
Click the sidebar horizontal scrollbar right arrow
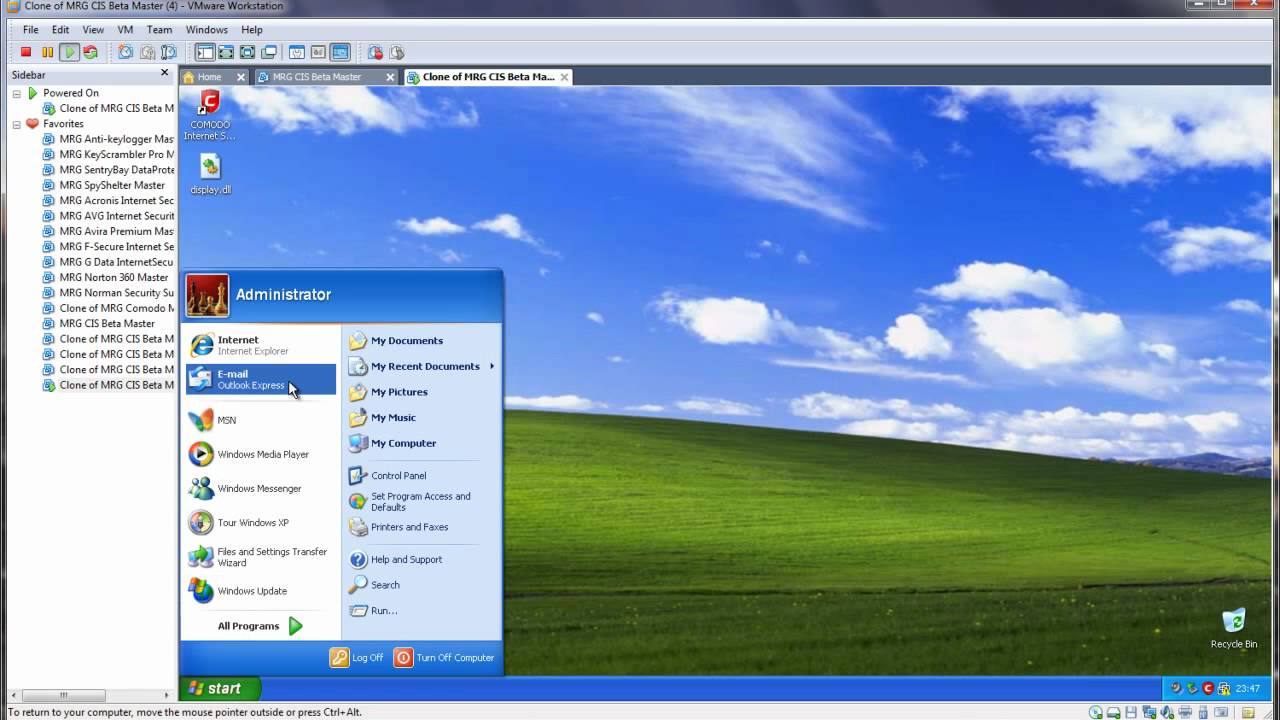coord(167,696)
